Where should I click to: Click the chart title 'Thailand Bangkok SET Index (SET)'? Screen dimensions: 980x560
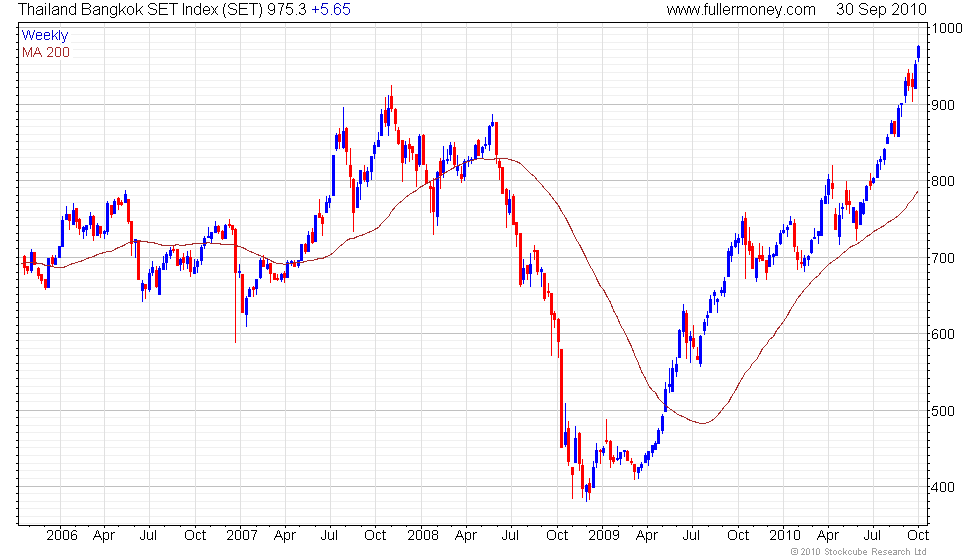[x=141, y=9]
